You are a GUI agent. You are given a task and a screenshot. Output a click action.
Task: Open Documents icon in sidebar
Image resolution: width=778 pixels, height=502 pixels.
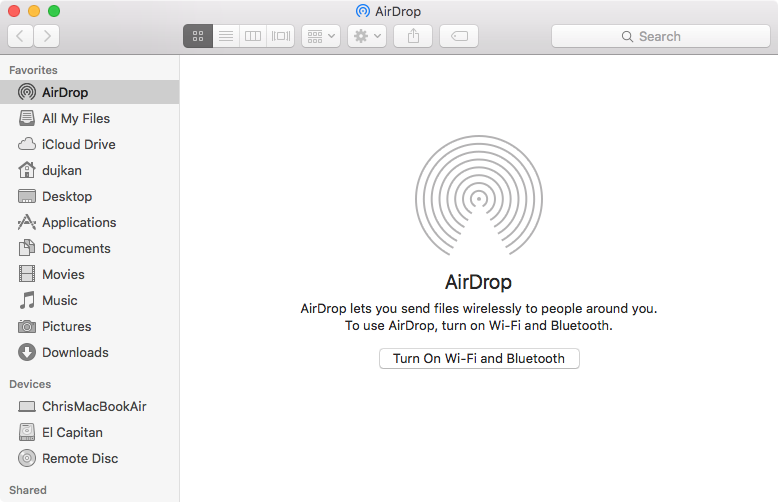coord(27,248)
